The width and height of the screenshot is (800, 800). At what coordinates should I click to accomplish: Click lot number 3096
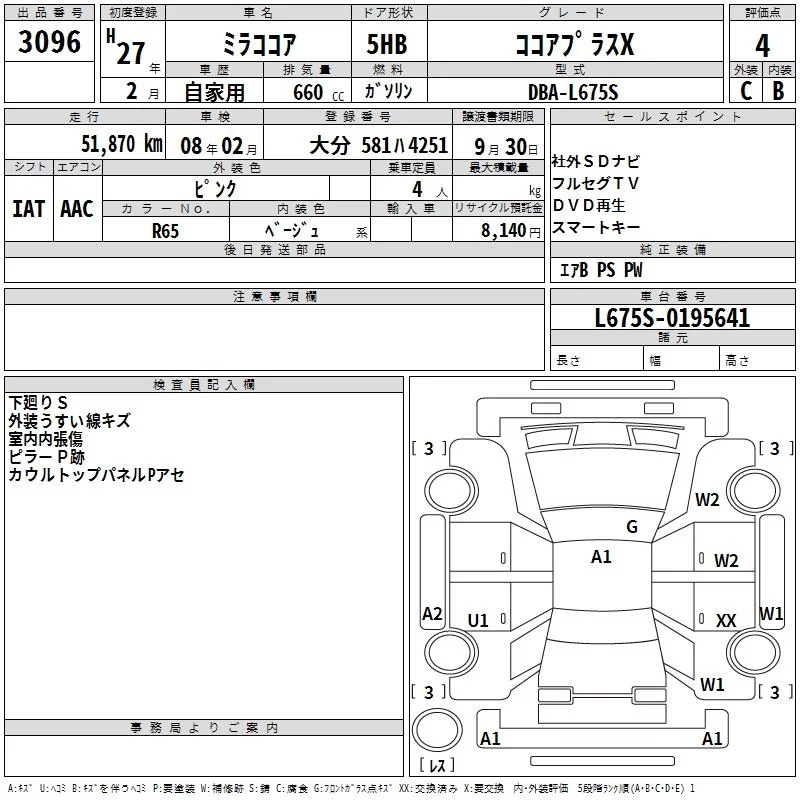49,42
